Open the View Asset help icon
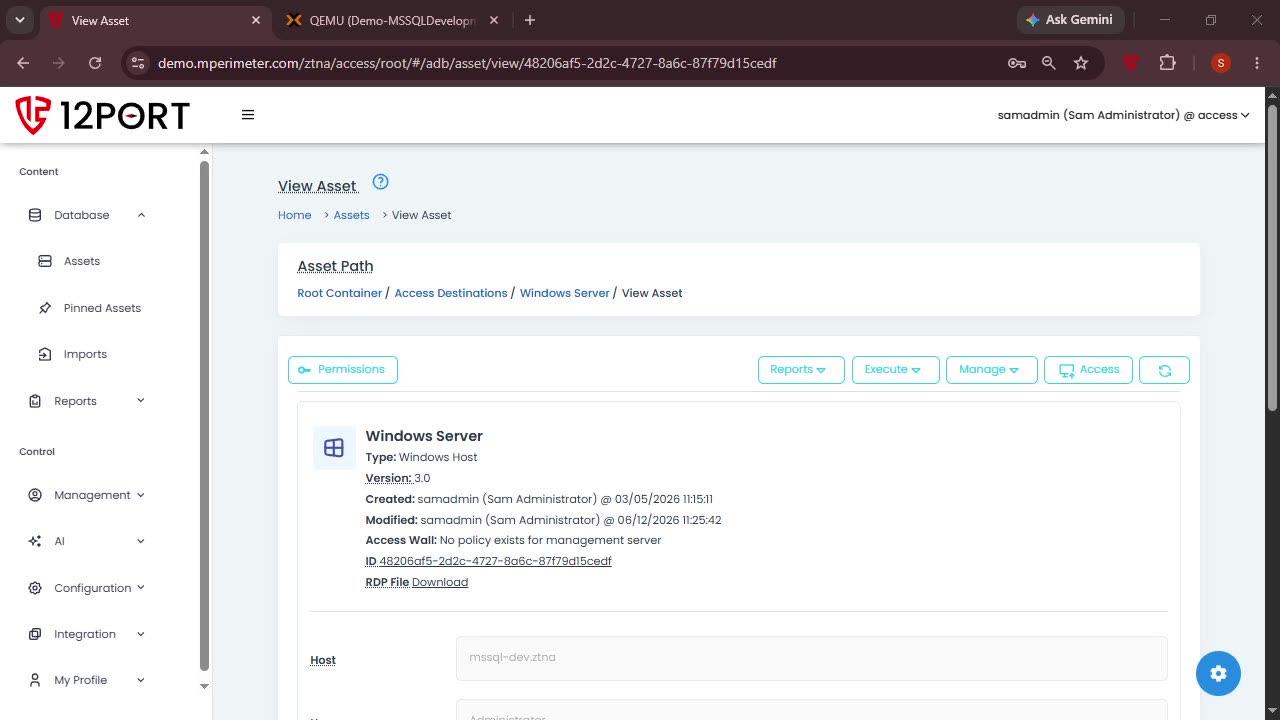Image resolution: width=1280 pixels, height=720 pixels. (x=380, y=182)
